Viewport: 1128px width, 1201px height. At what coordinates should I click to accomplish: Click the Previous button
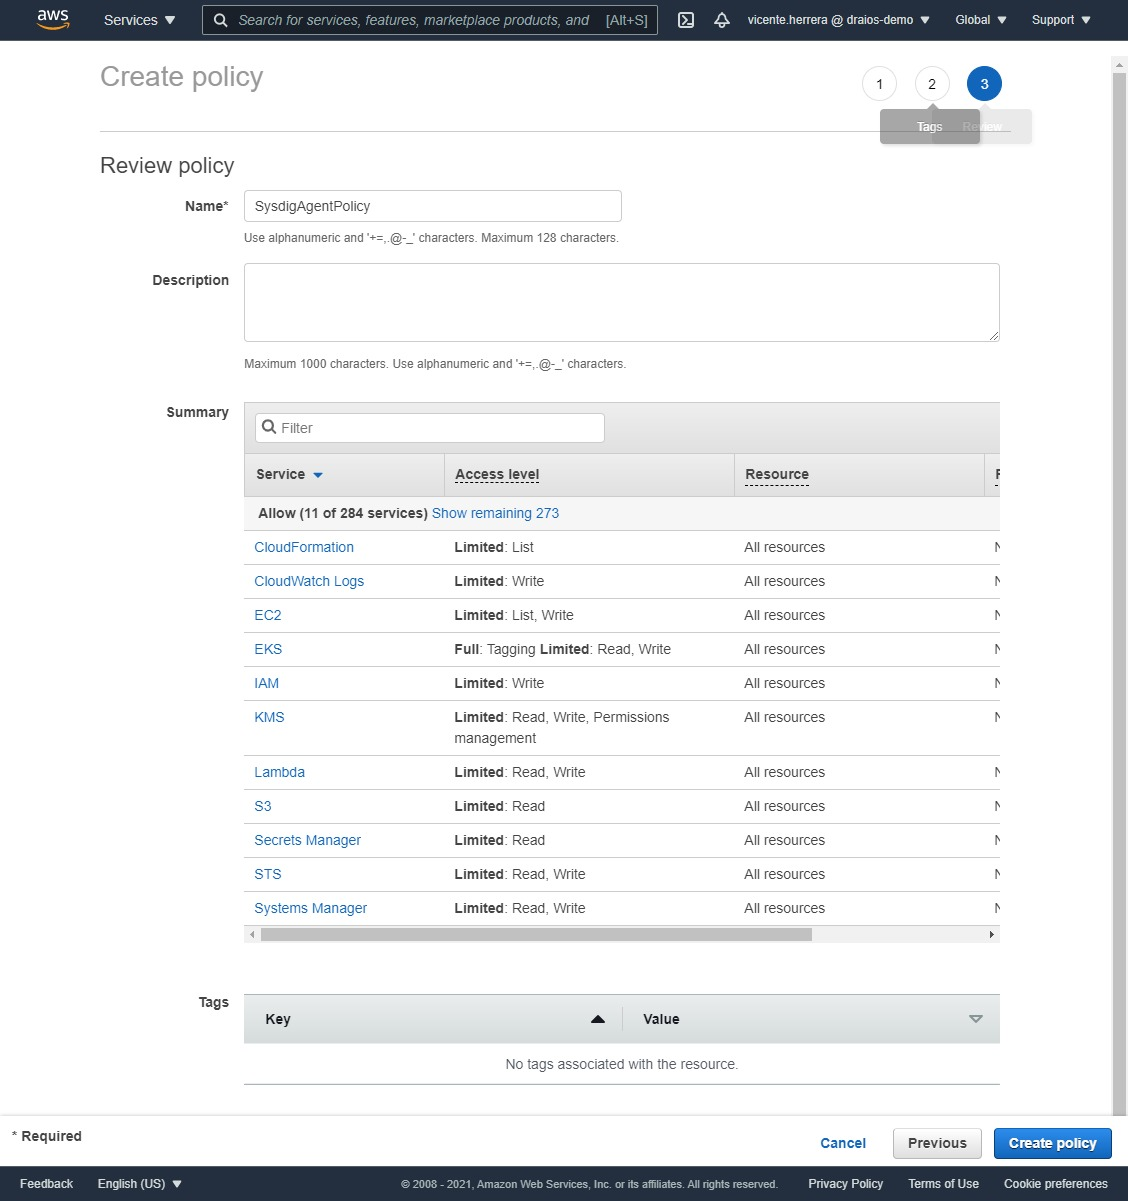click(x=937, y=1143)
